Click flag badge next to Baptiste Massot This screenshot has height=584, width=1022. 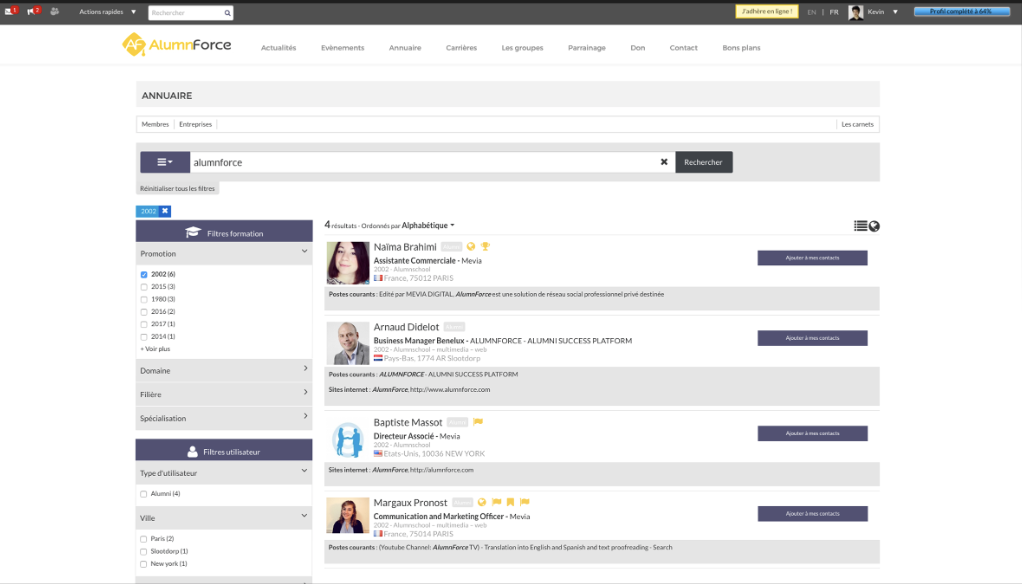(x=478, y=422)
